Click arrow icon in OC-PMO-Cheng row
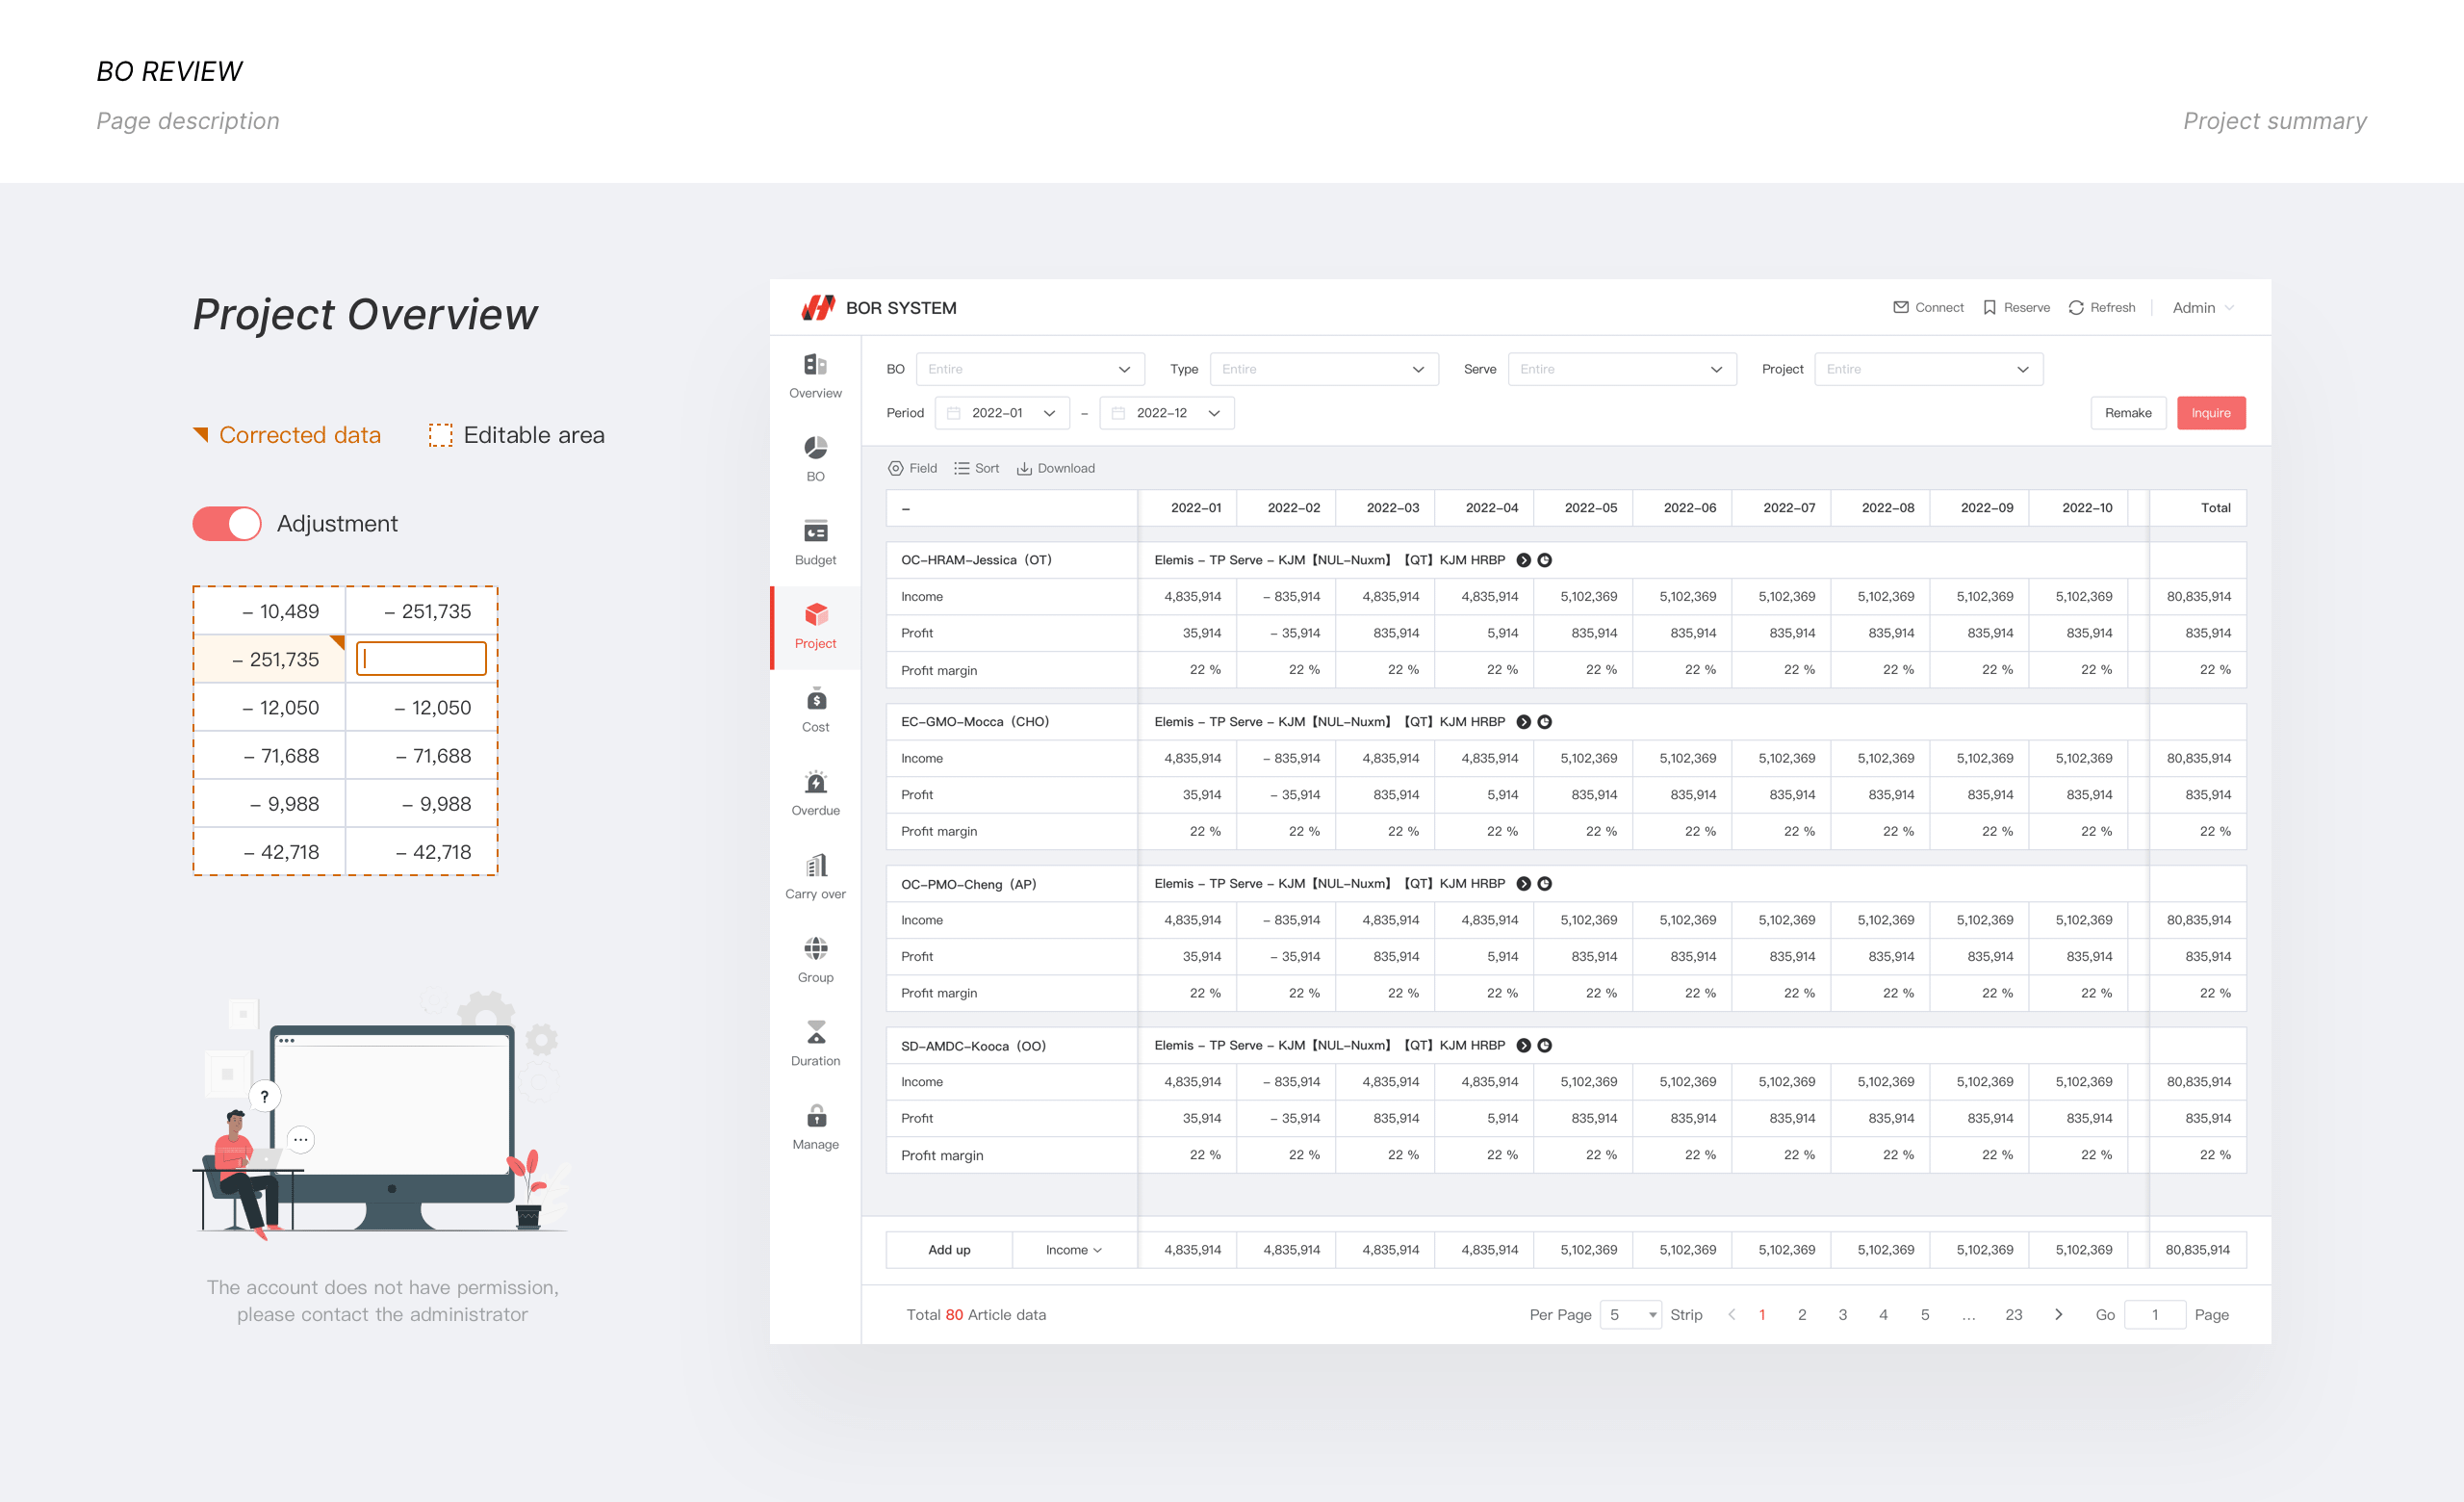 tap(1523, 884)
